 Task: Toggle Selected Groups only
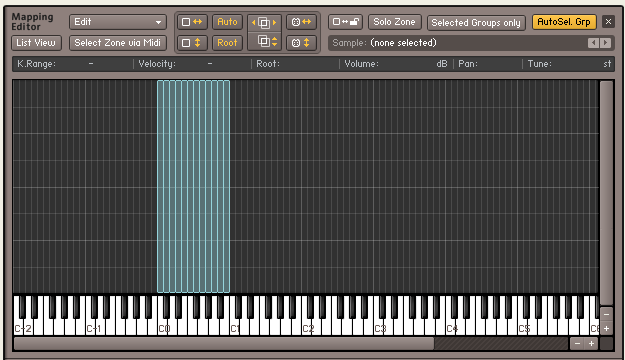(x=476, y=23)
